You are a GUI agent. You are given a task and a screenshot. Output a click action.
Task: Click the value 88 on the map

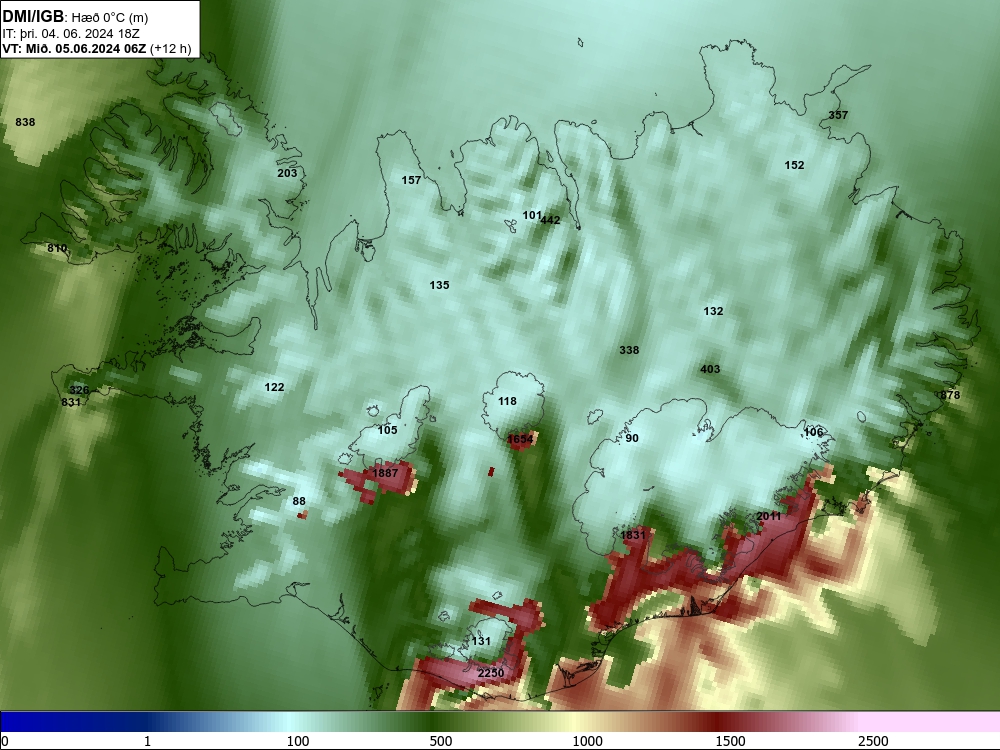pyautogui.click(x=299, y=501)
